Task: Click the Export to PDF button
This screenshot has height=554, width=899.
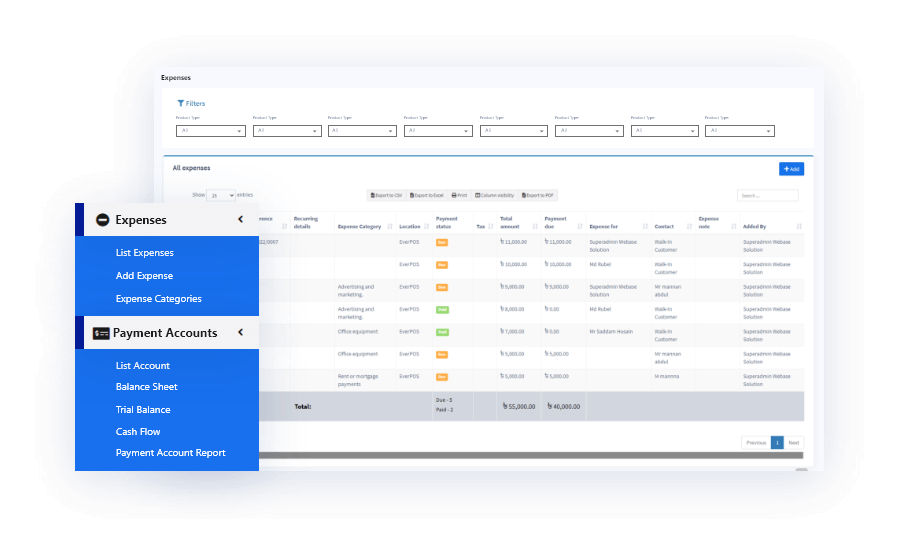Action: 535,195
